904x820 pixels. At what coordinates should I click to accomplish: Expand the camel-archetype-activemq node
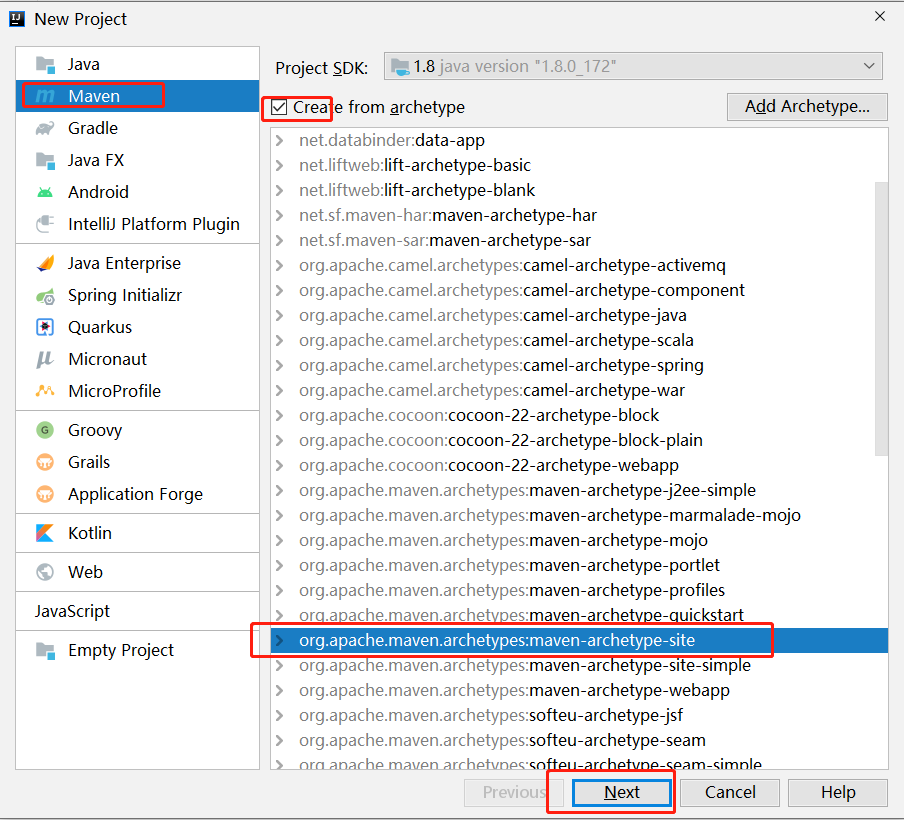tap(280, 265)
